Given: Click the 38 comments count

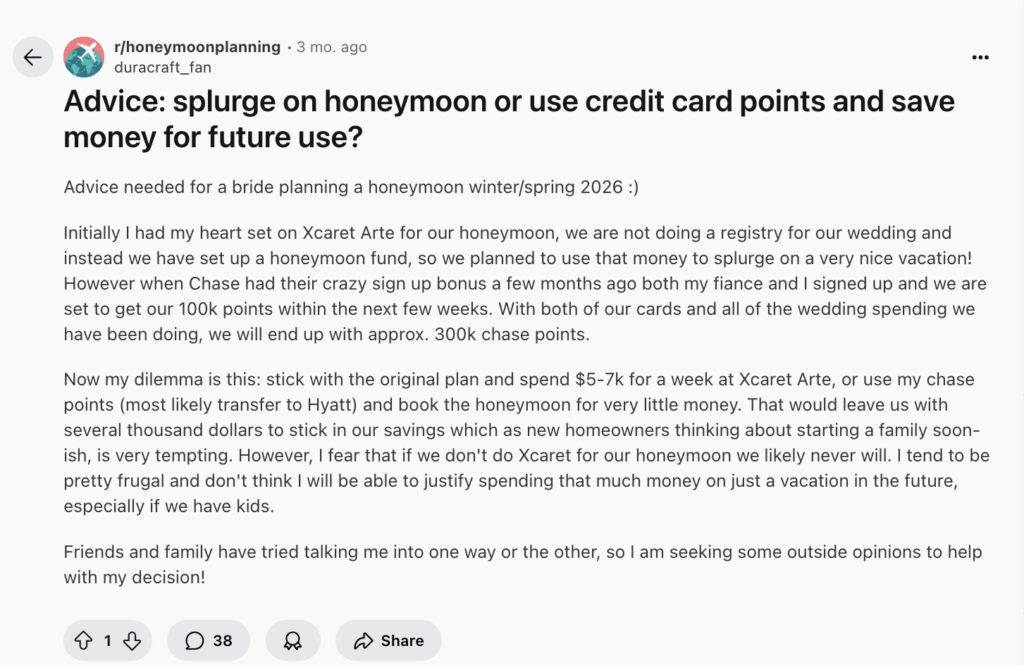Looking at the screenshot, I should tap(223, 641).
